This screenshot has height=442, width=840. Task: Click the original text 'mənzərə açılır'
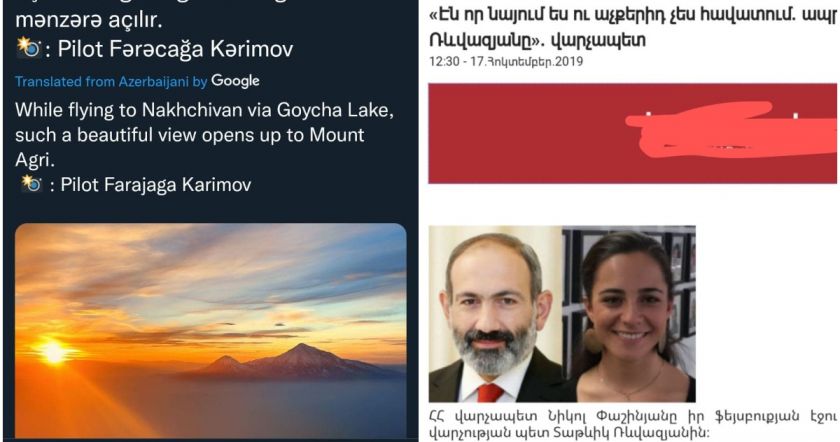(x=88, y=19)
